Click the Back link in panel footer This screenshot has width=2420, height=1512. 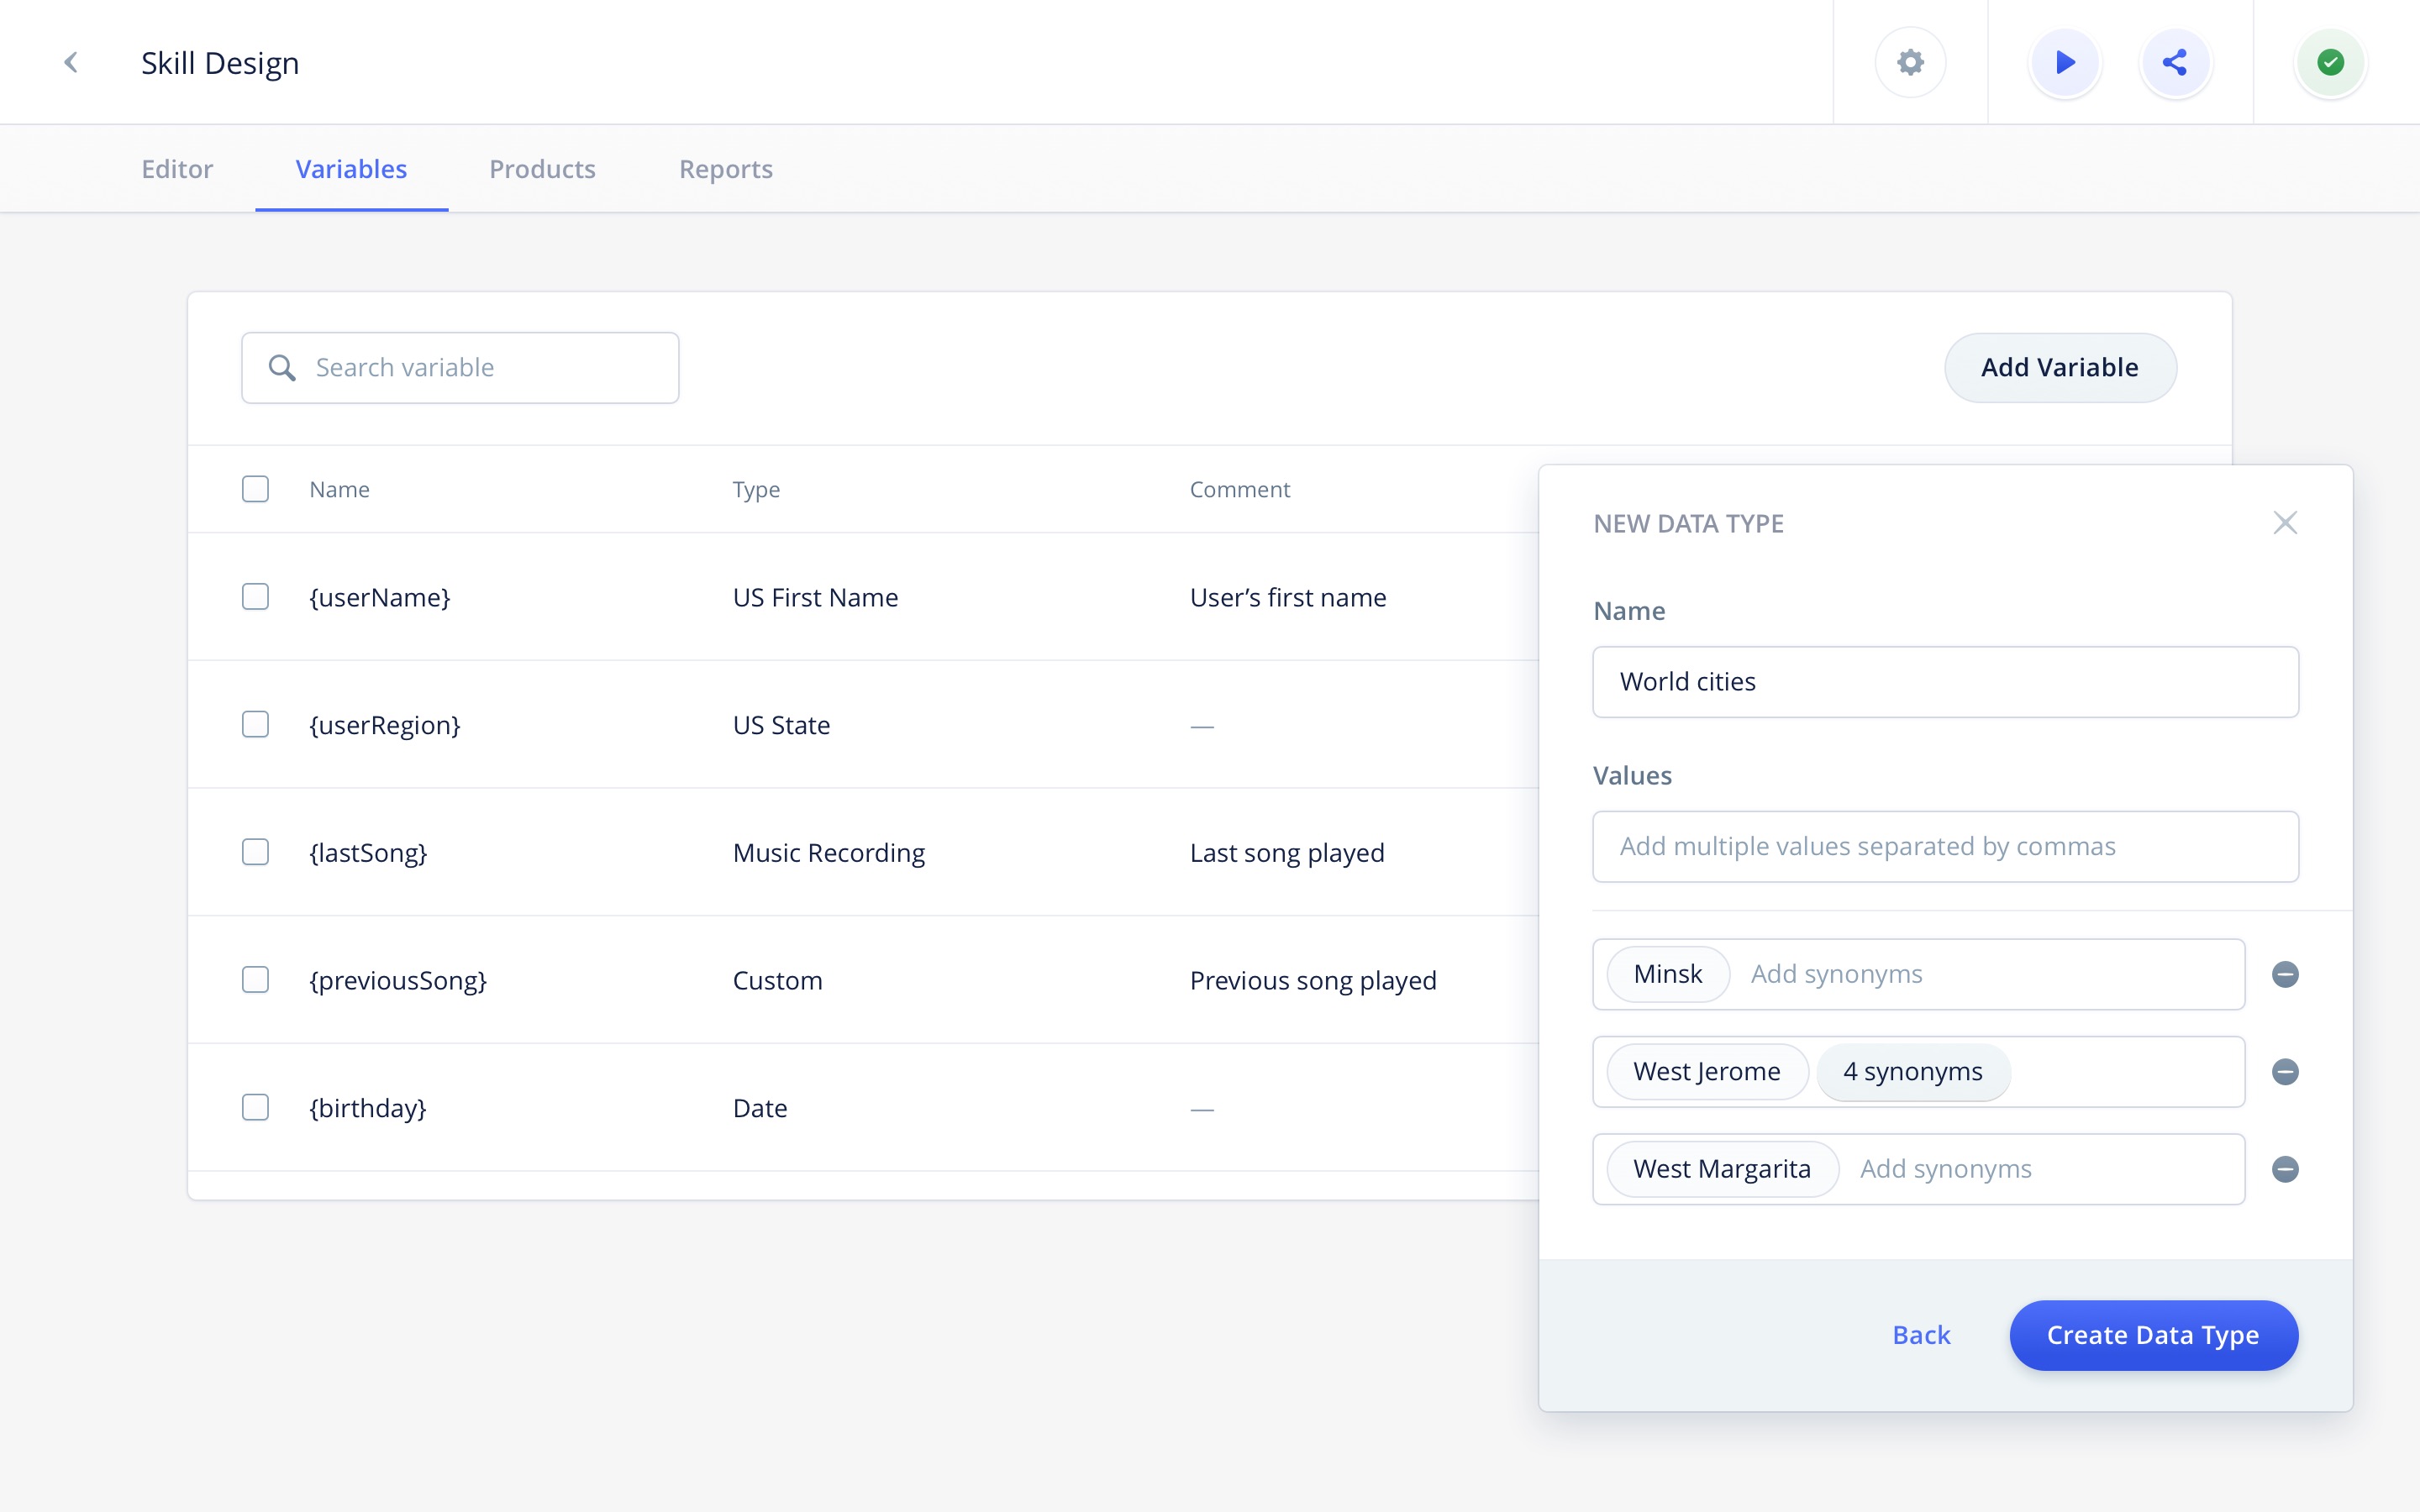point(1921,1335)
